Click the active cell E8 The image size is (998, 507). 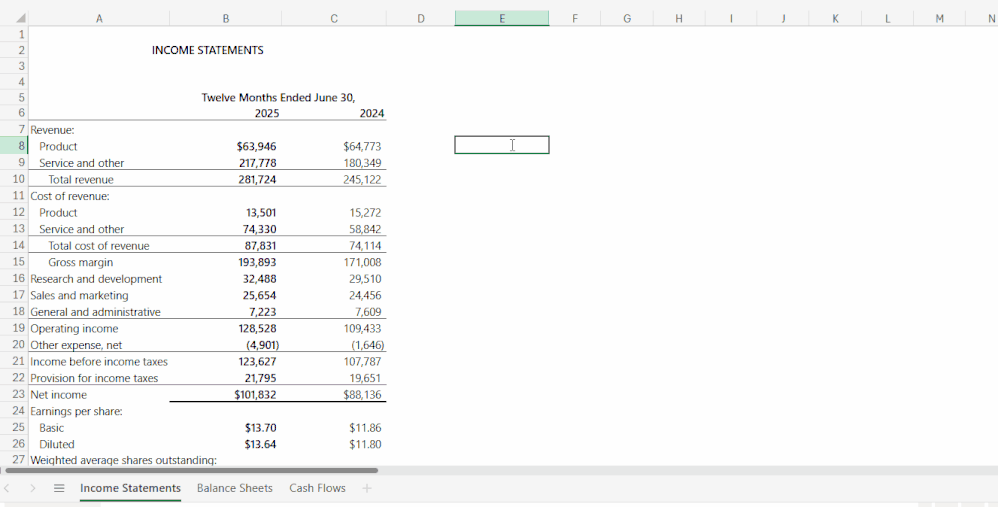502,145
